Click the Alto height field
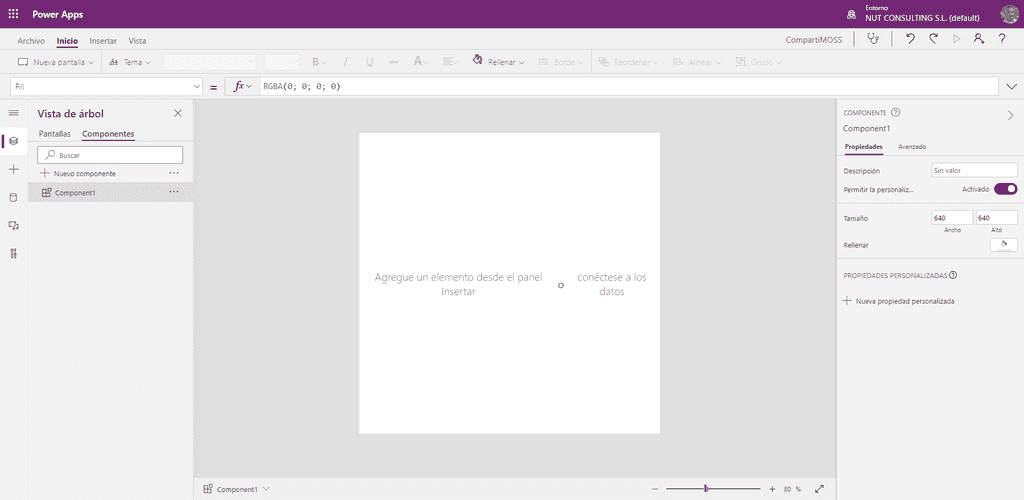 pyautogui.click(x=997, y=217)
